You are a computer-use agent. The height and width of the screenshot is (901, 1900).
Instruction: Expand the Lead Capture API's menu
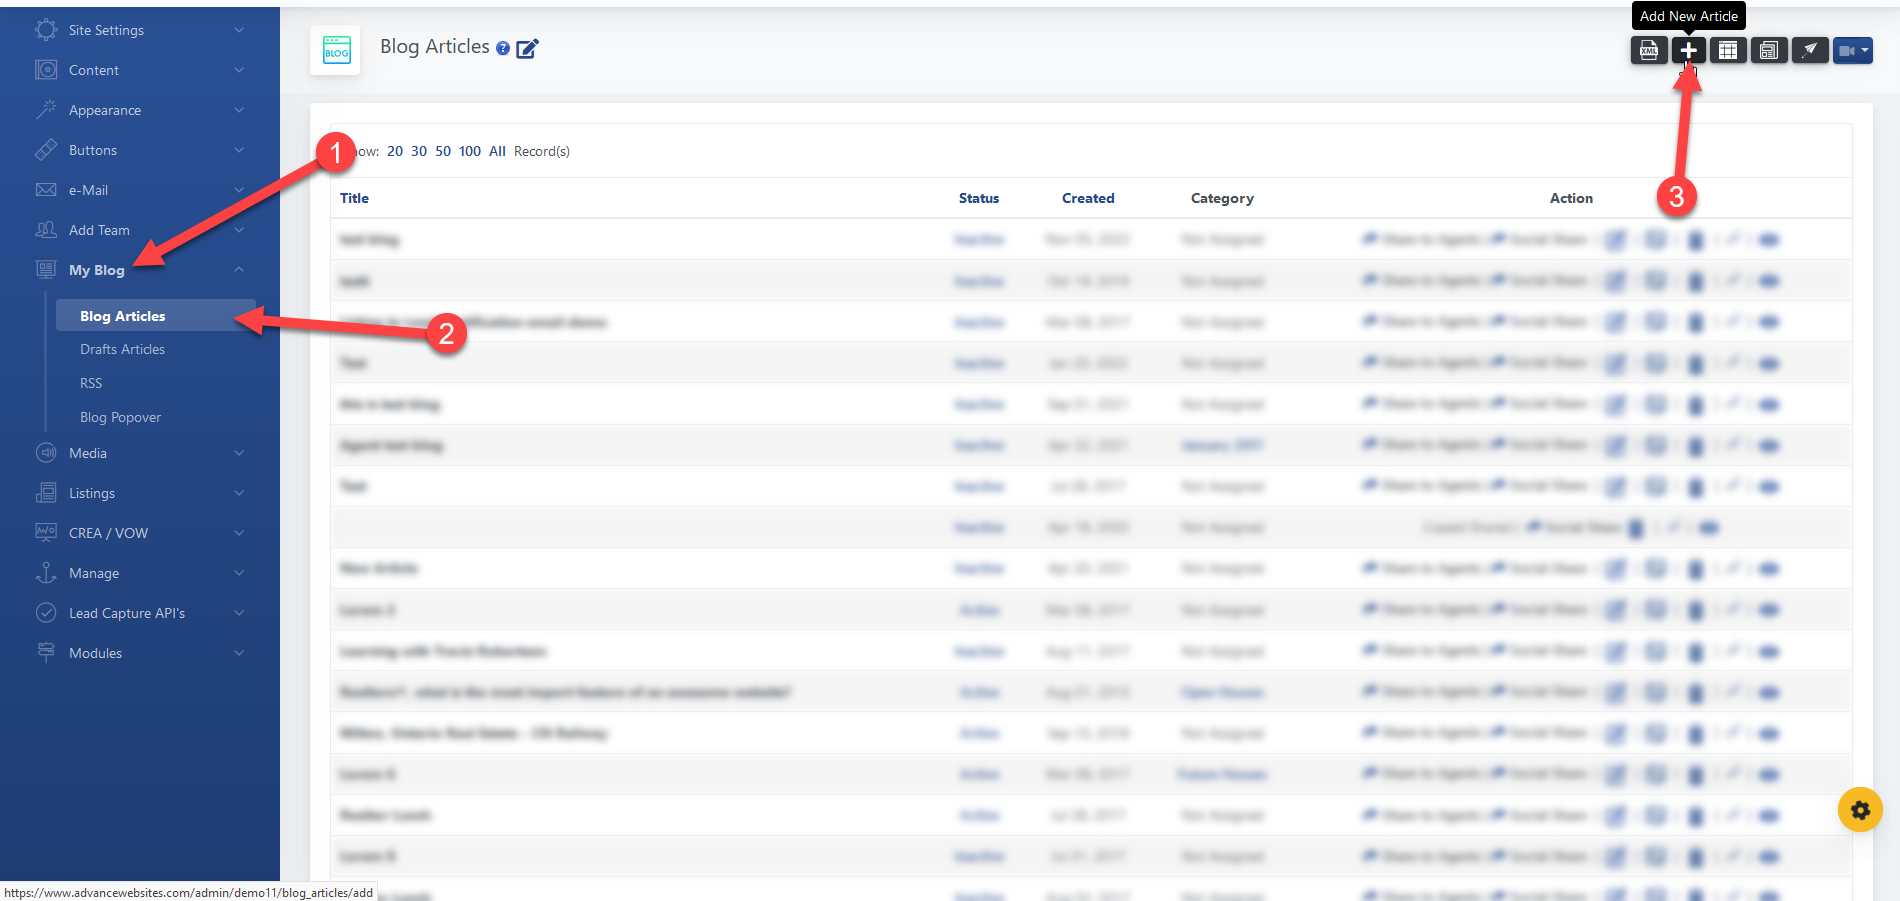click(x=140, y=613)
